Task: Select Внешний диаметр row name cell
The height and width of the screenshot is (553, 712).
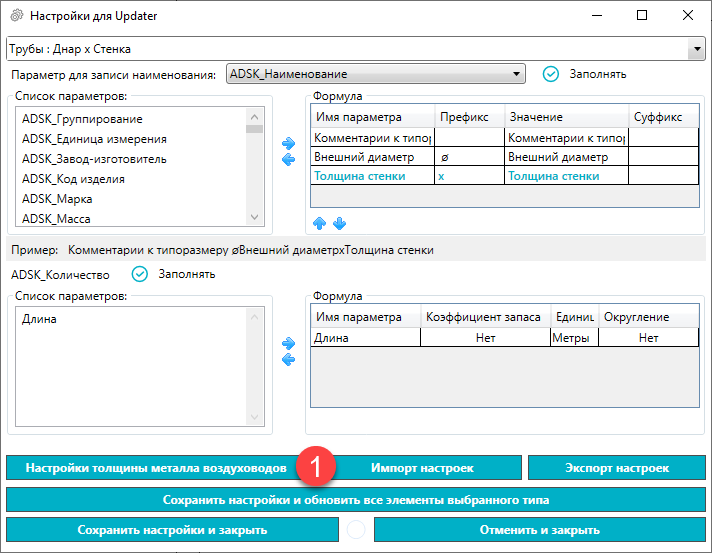Action: [372, 157]
